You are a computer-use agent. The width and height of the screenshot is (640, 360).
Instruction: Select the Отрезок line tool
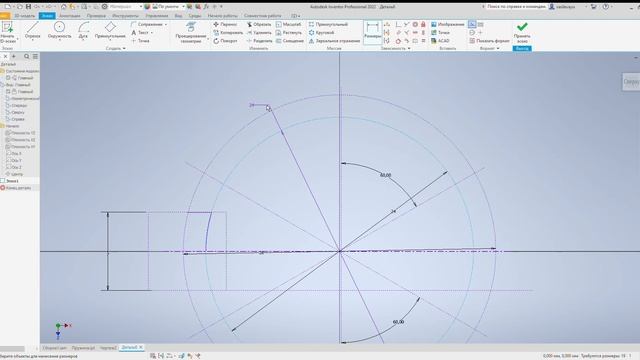33,31
